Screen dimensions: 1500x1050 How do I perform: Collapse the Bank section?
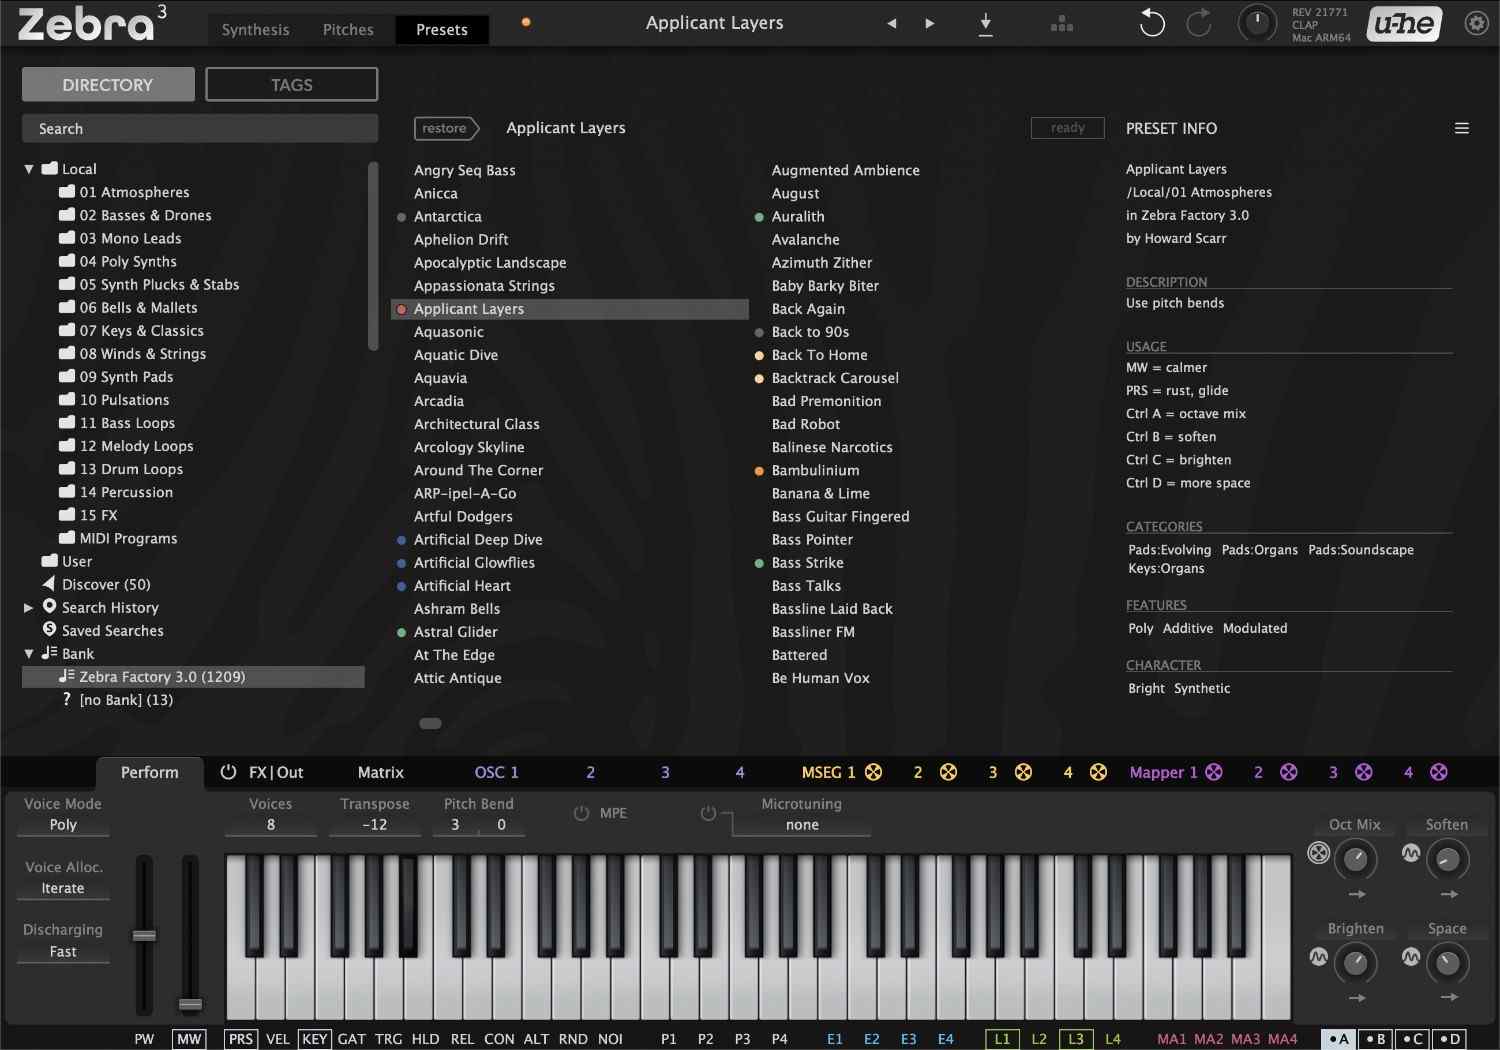28,653
